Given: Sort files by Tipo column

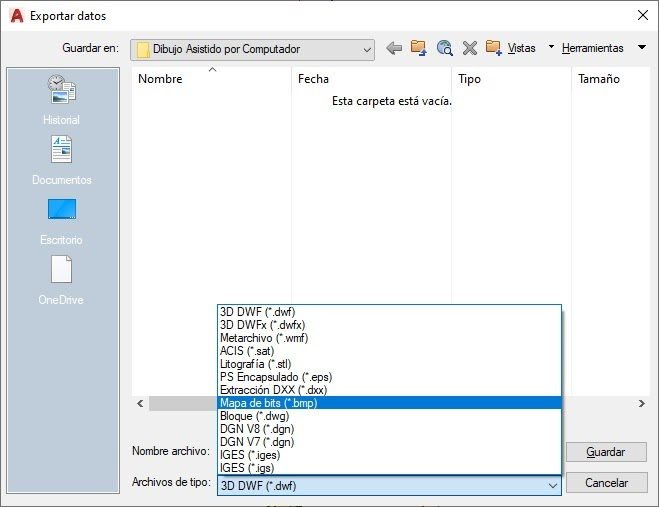Looking at the screenshot, I should coord(511,79).
